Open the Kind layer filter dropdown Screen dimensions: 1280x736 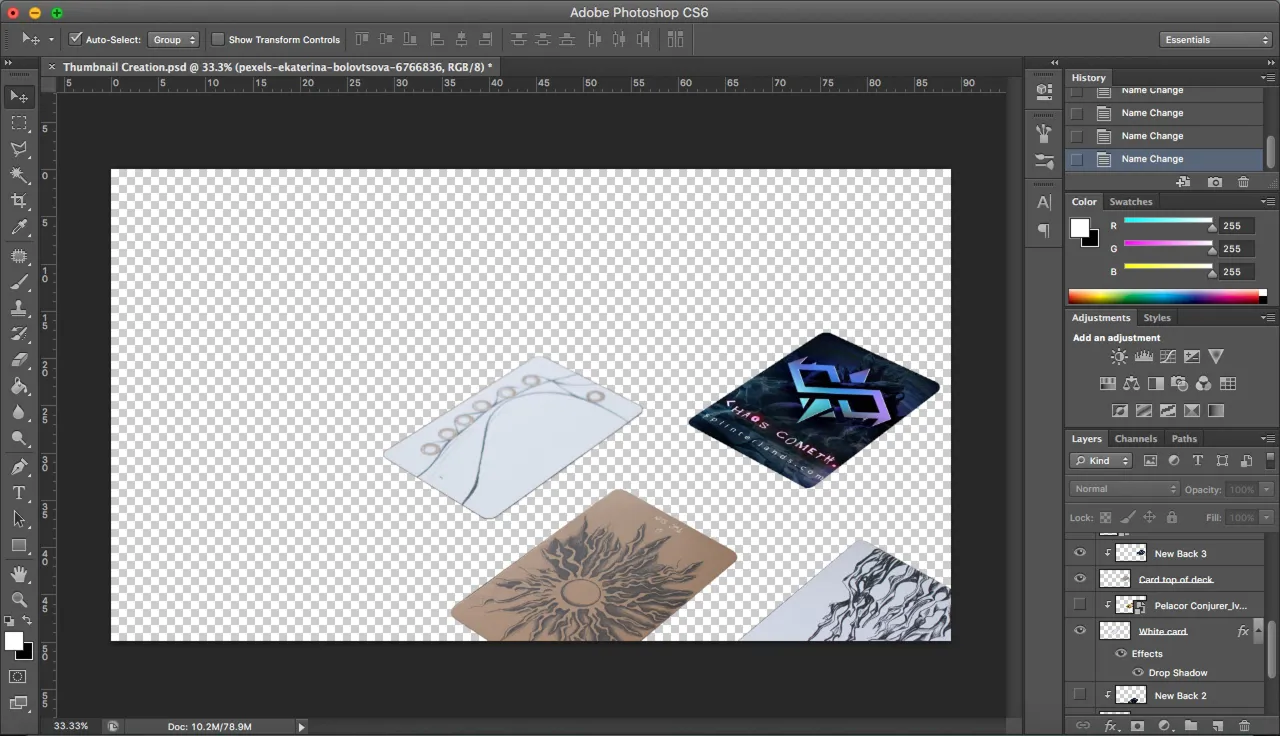pyautogui.click(x=1100, y=461)
